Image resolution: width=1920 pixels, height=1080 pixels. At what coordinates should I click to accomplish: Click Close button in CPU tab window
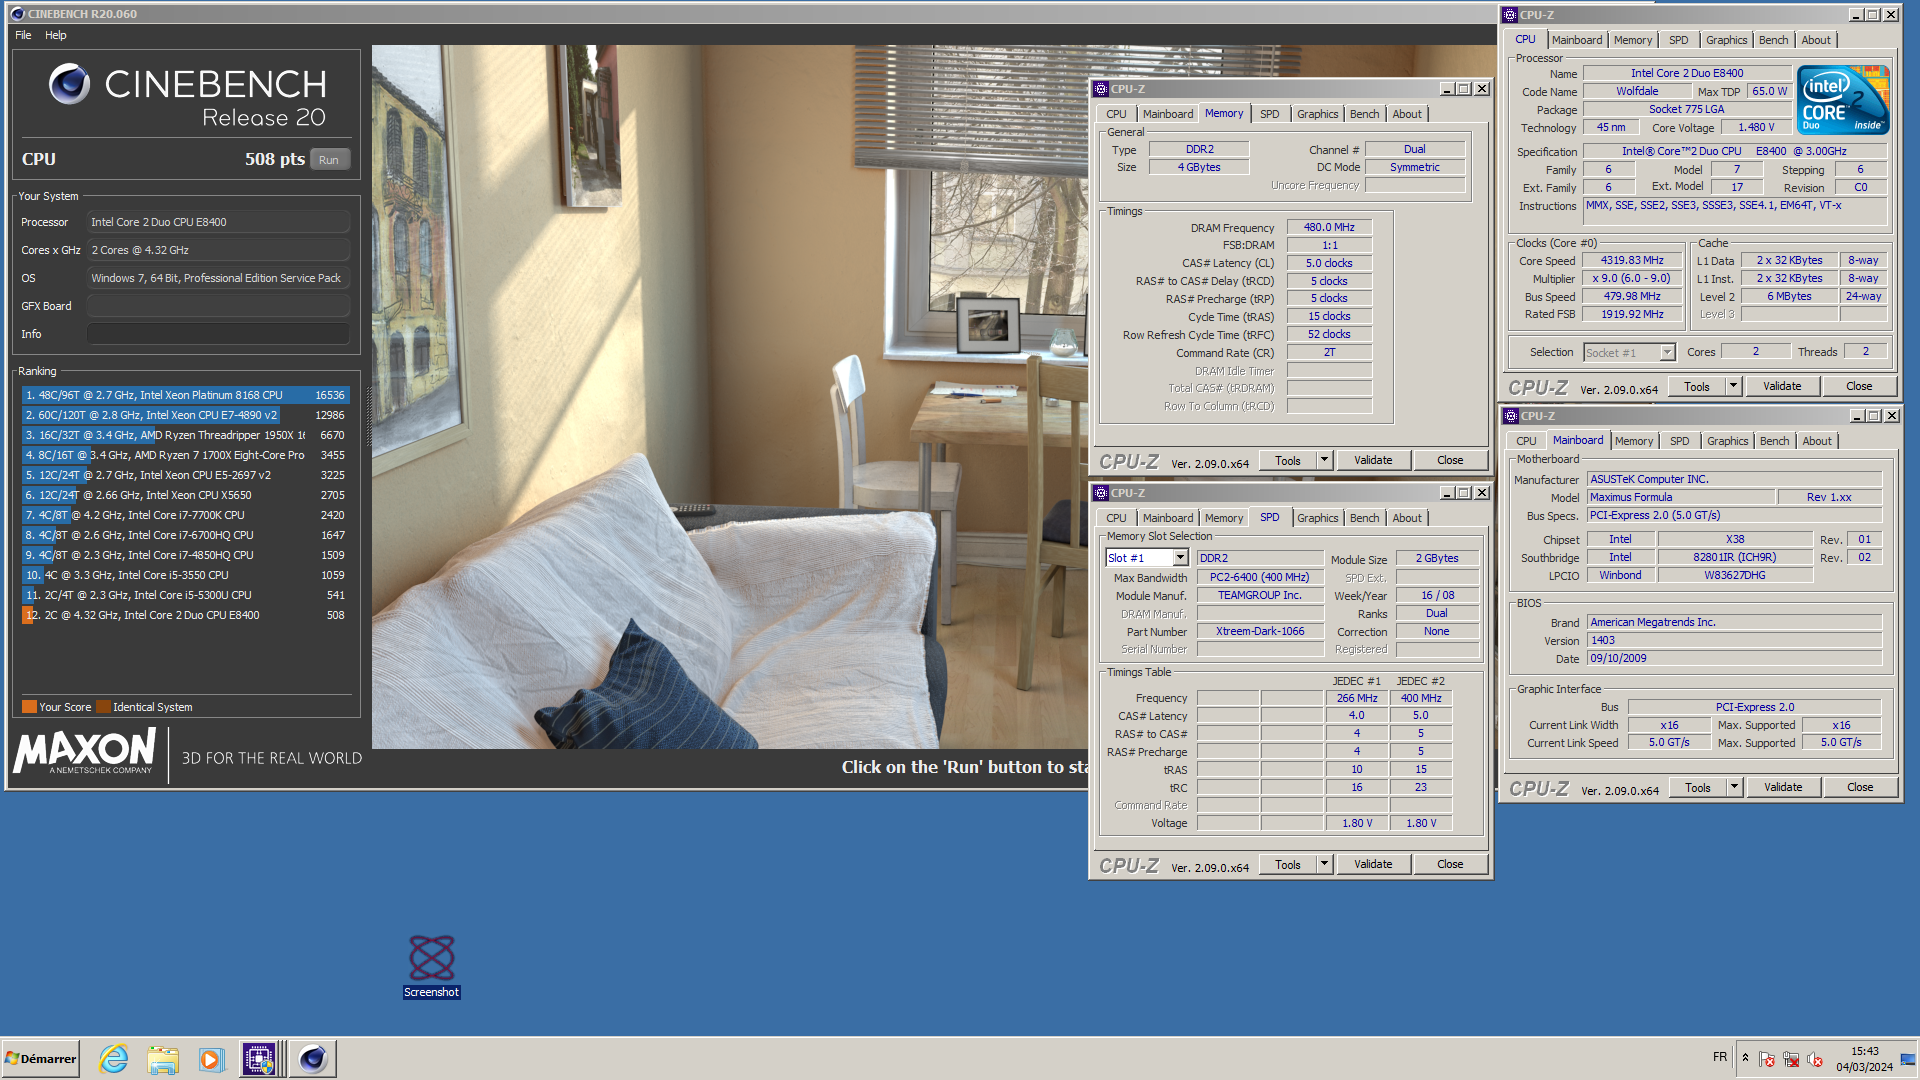click(1859, 386)
